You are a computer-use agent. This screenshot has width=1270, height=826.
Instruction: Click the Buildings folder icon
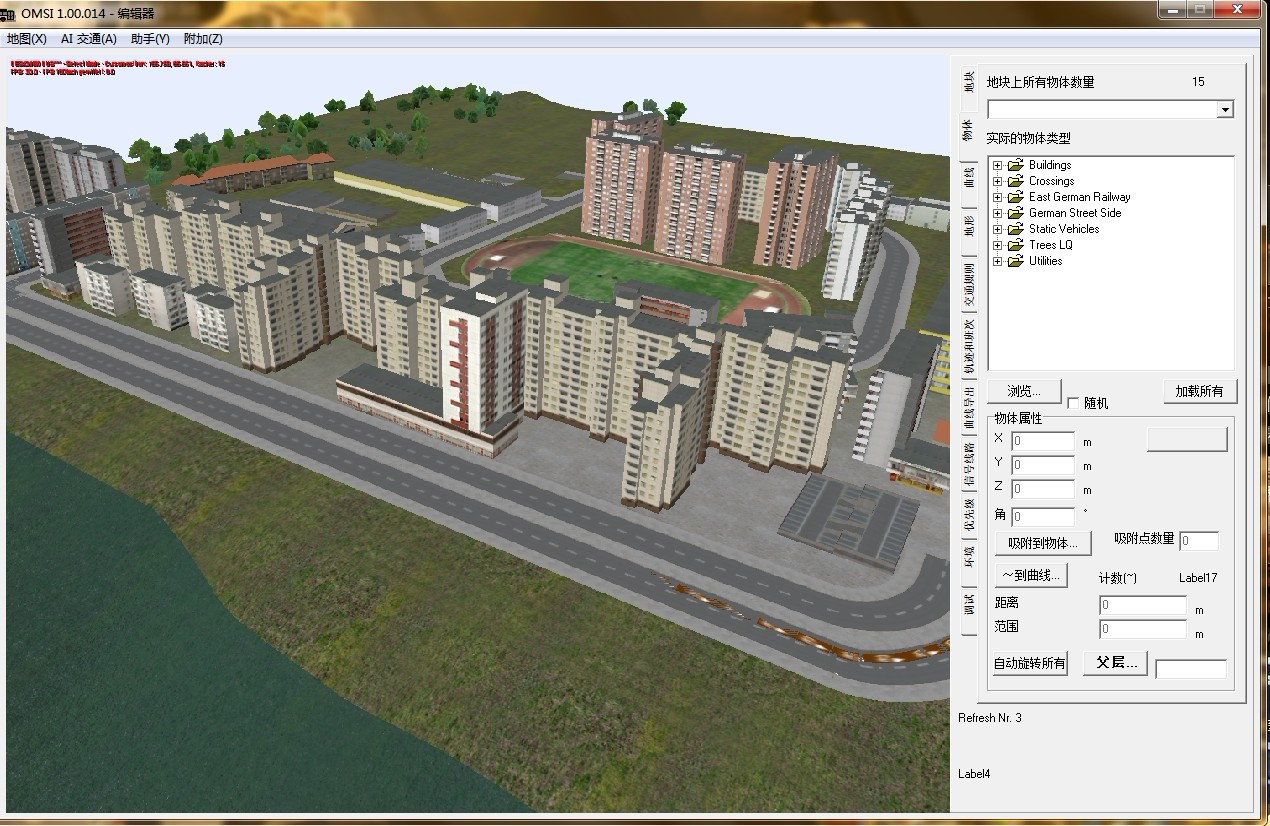(x=1016, y=165)
